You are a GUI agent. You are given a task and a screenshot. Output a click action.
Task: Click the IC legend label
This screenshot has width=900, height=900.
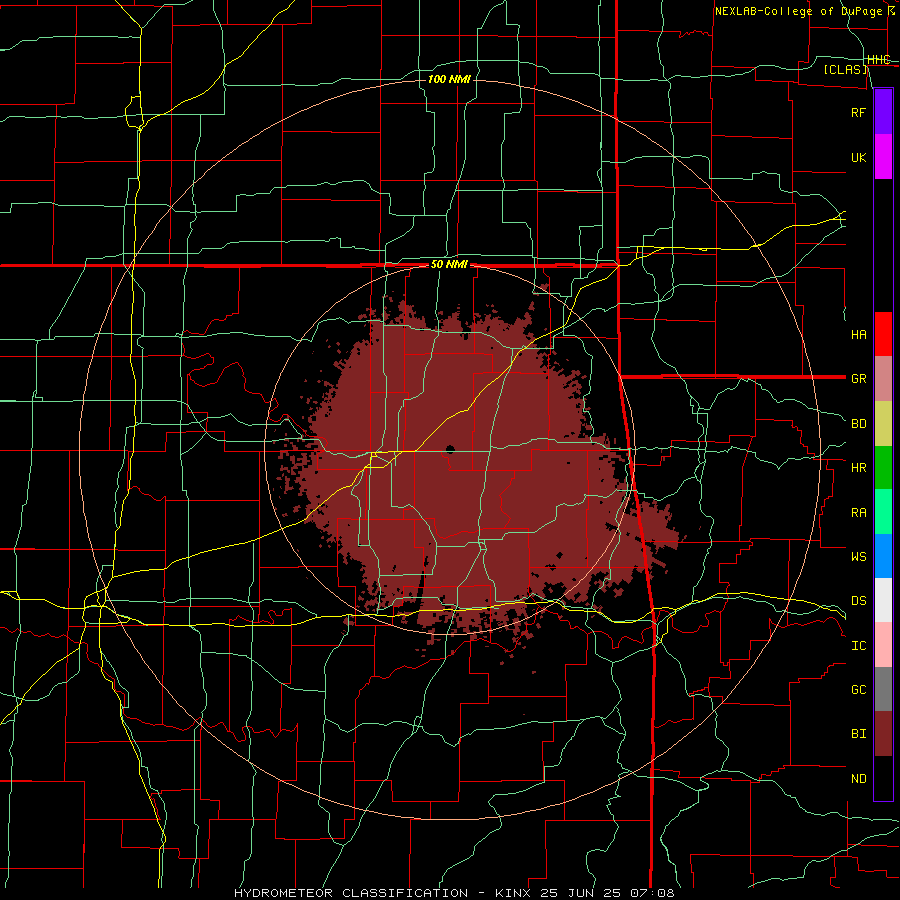tap(859, 646)
